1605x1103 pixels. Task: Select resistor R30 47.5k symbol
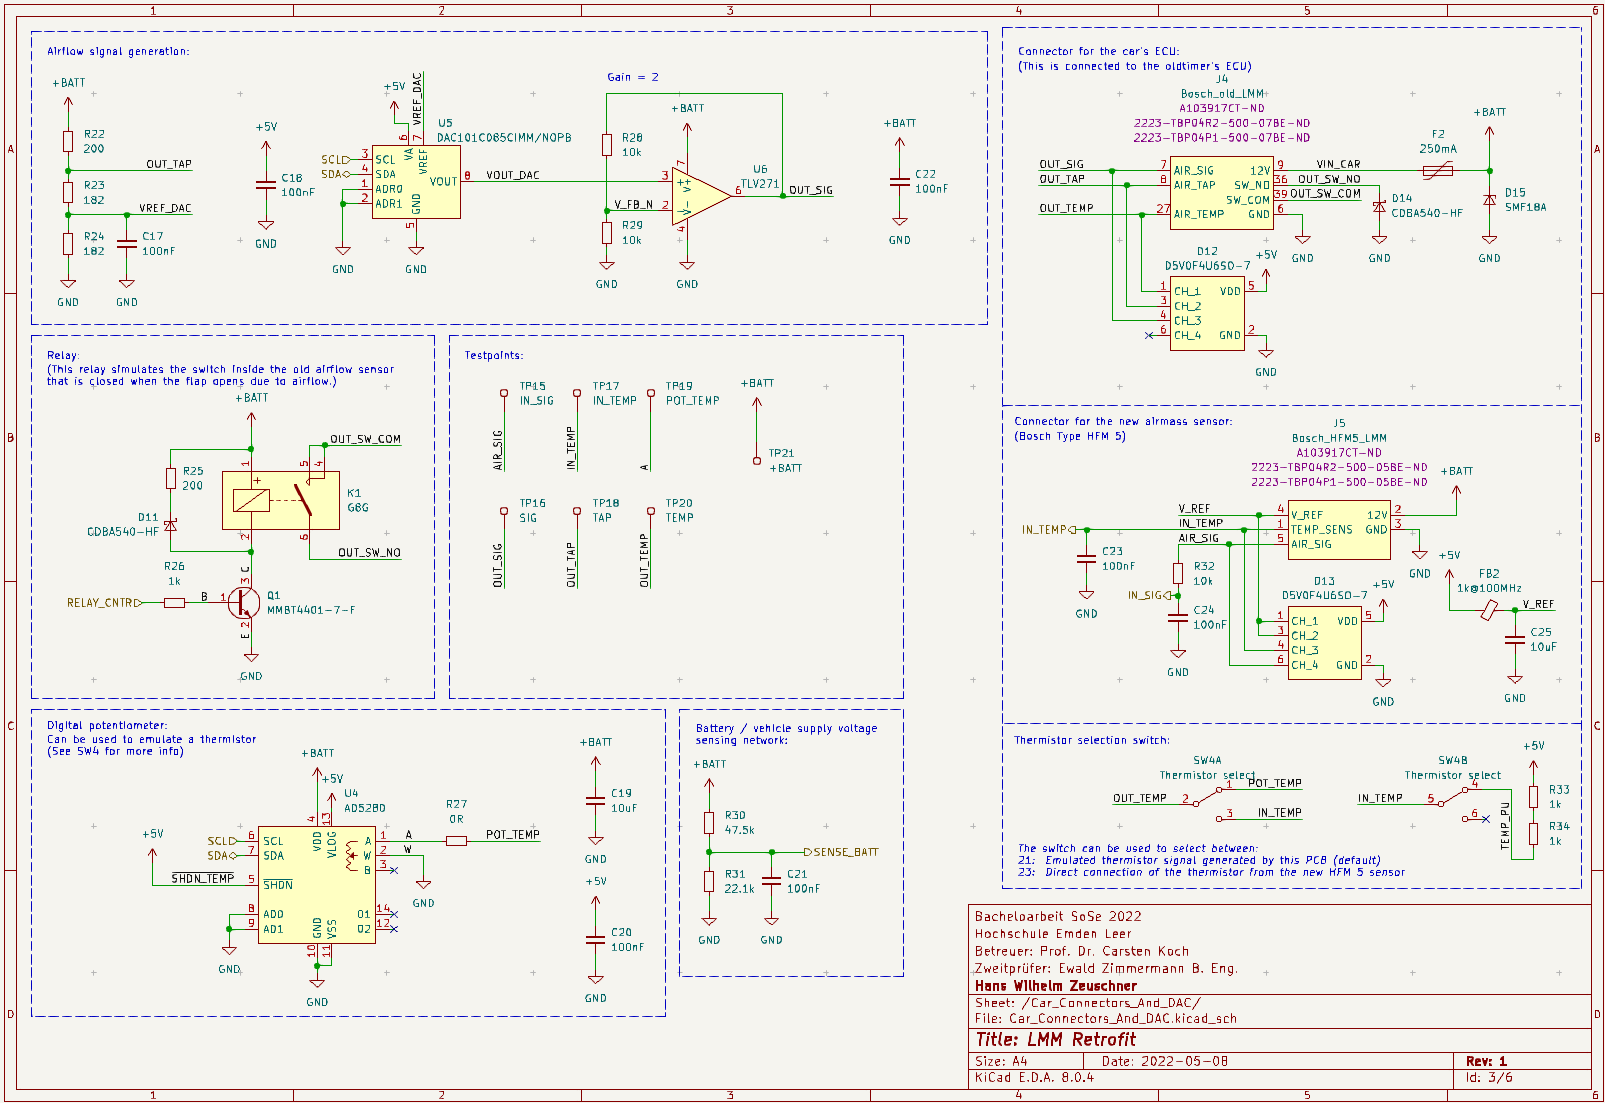709,823
